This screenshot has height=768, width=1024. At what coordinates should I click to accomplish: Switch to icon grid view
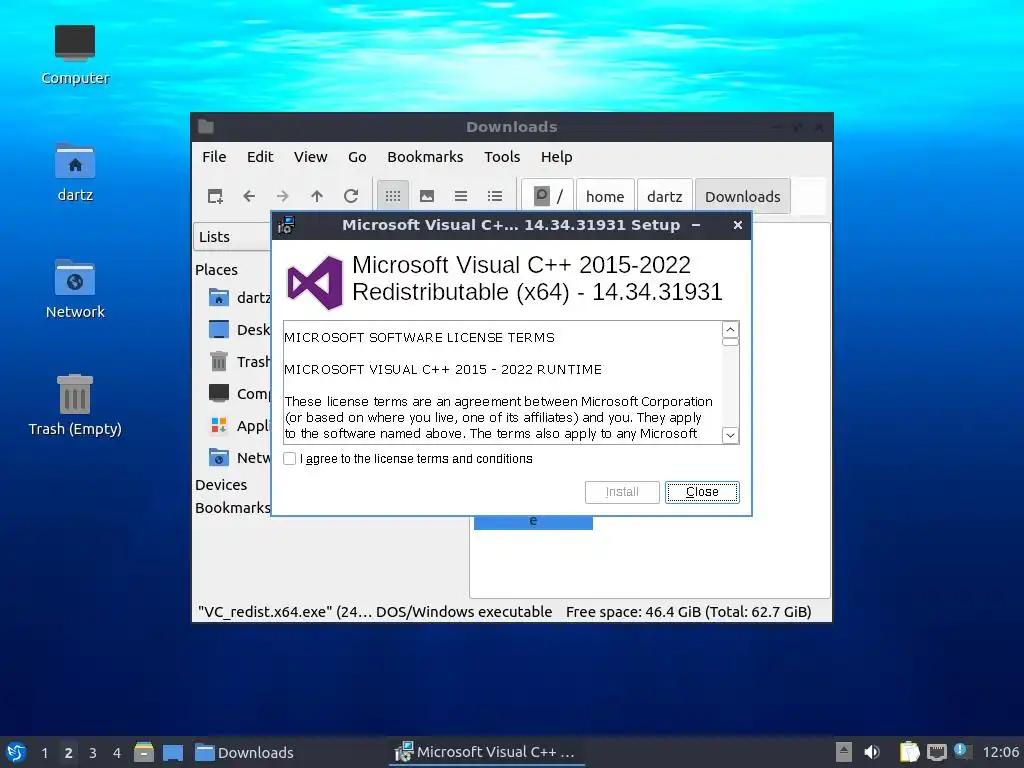click(393, 196)
